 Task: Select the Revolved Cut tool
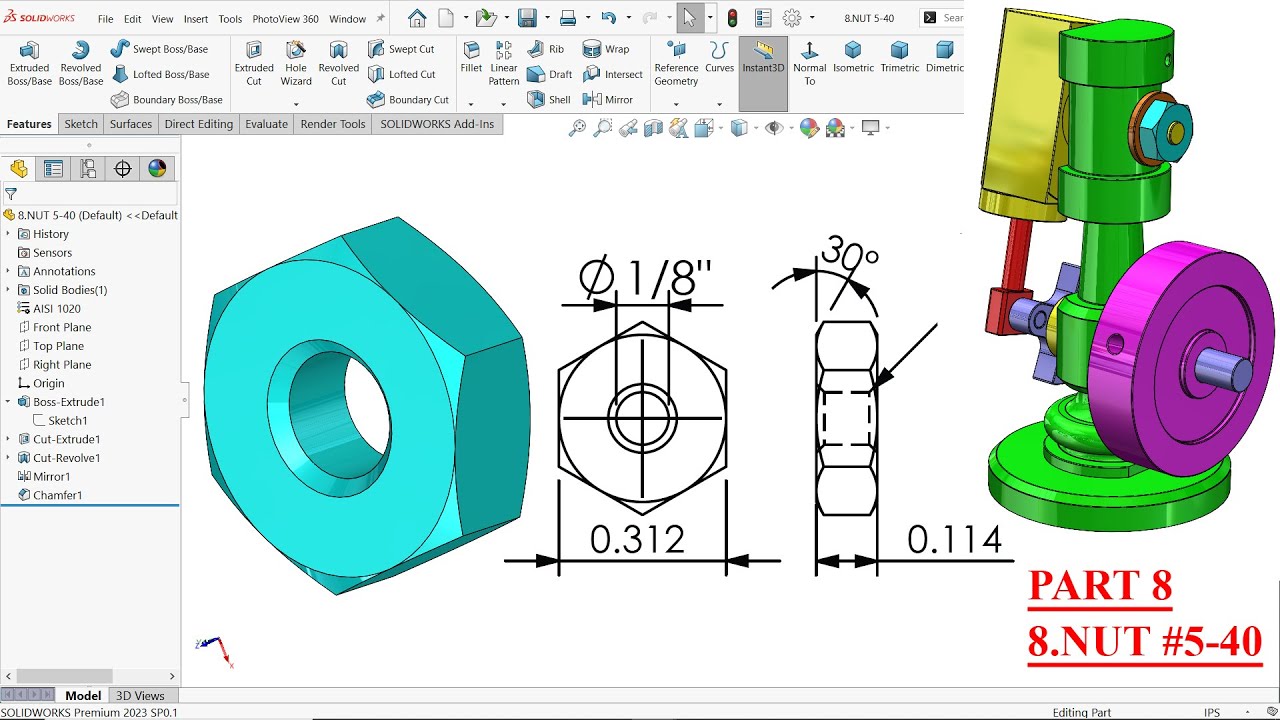pyautogui.click(x=339, y=63)
